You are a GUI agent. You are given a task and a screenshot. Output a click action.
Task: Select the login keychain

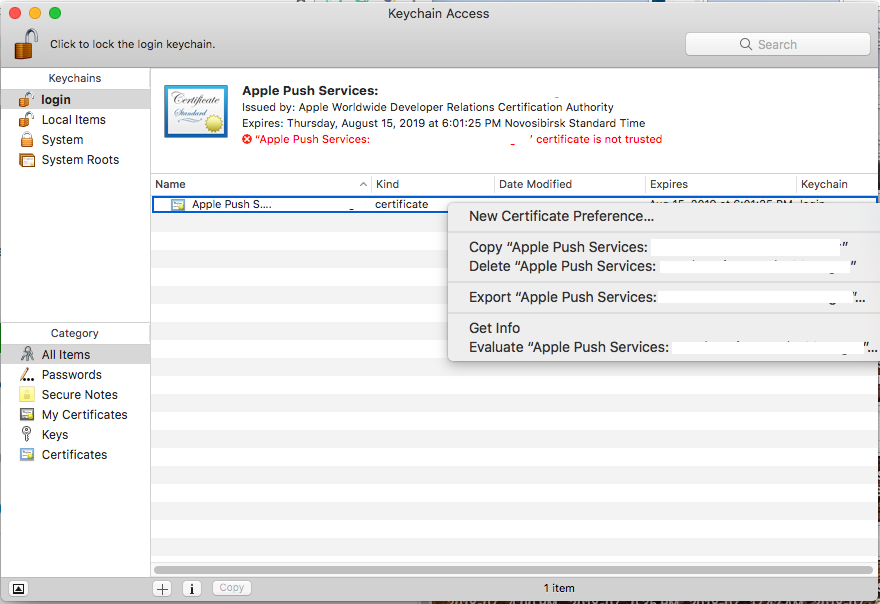coord(75,99)
